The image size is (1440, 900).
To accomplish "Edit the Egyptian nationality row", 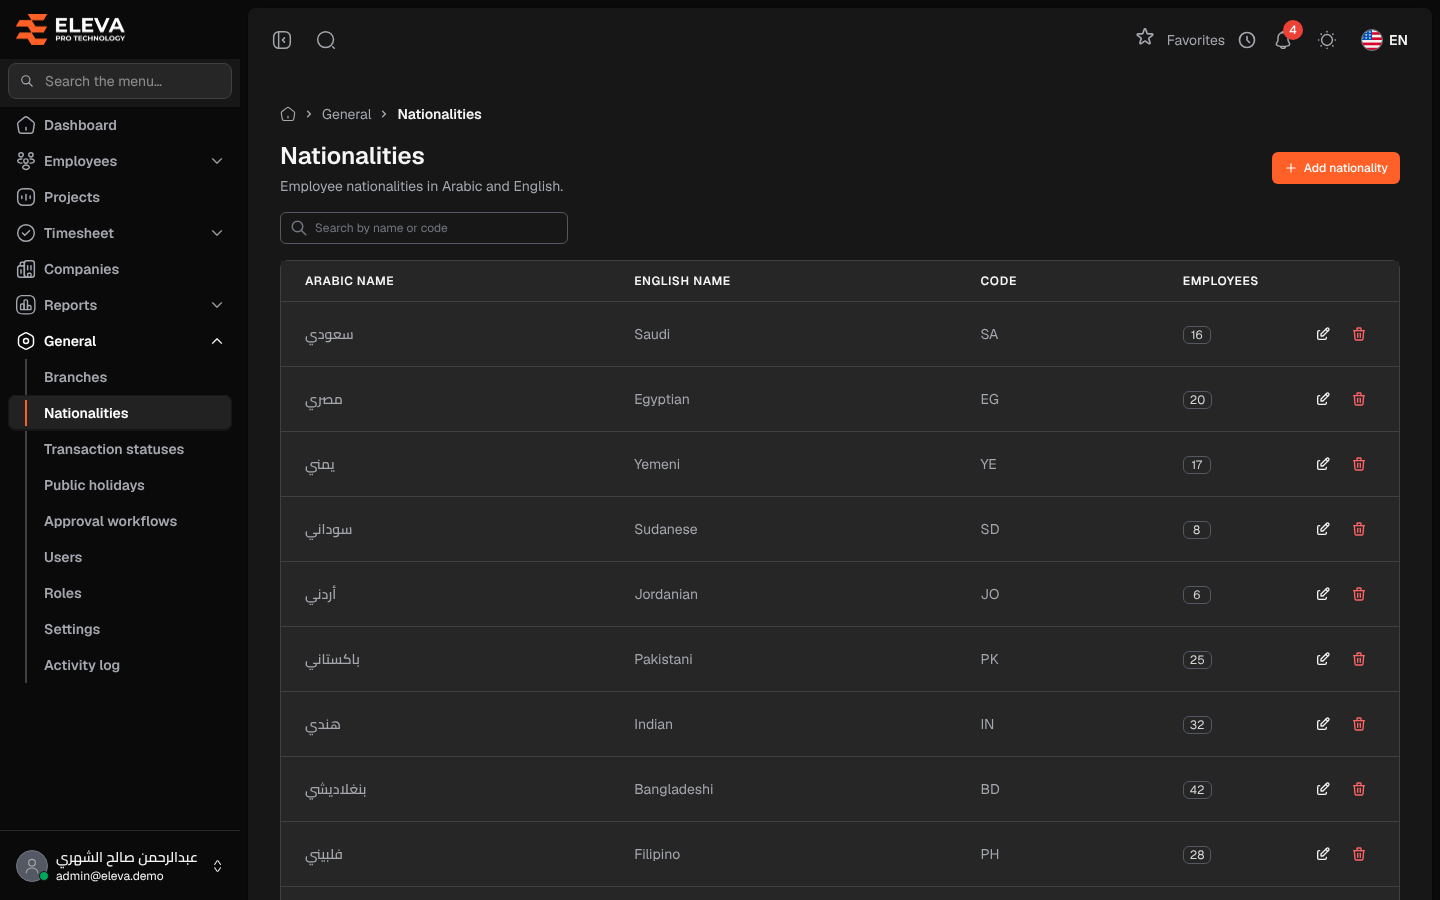I will click(1323, 399).
